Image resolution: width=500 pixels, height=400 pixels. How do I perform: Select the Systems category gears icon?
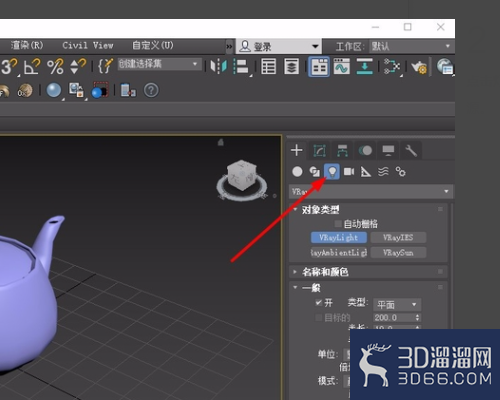click(400, 172)
